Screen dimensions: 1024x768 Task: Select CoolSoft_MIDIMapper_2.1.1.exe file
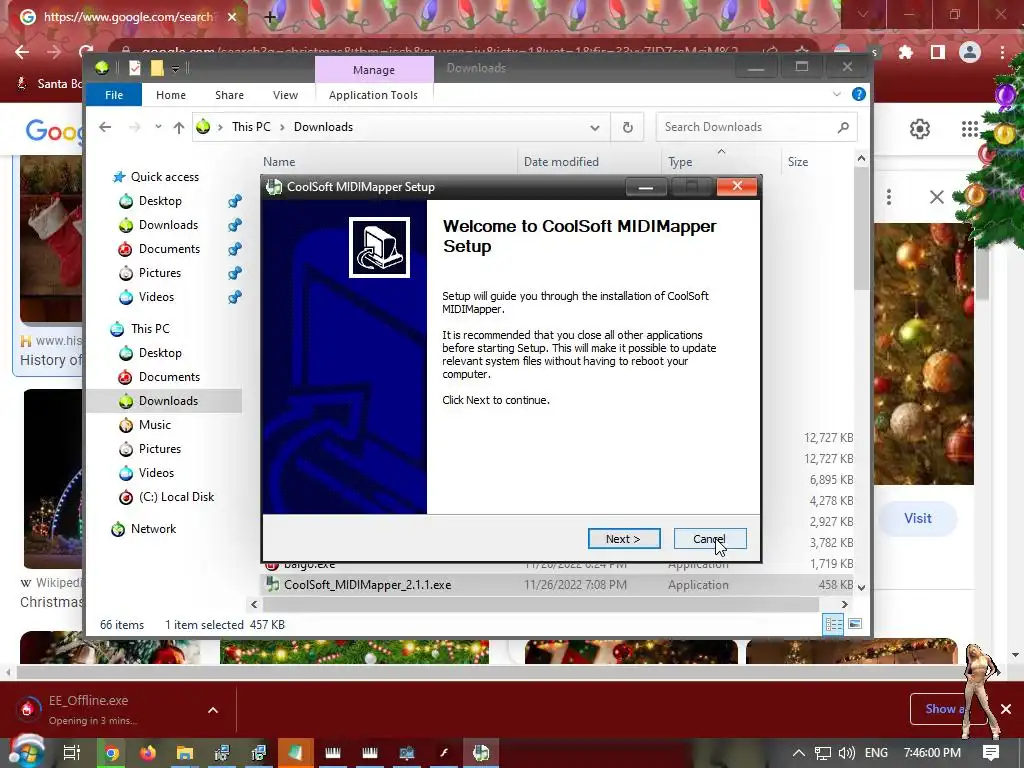tap(367, 584)
